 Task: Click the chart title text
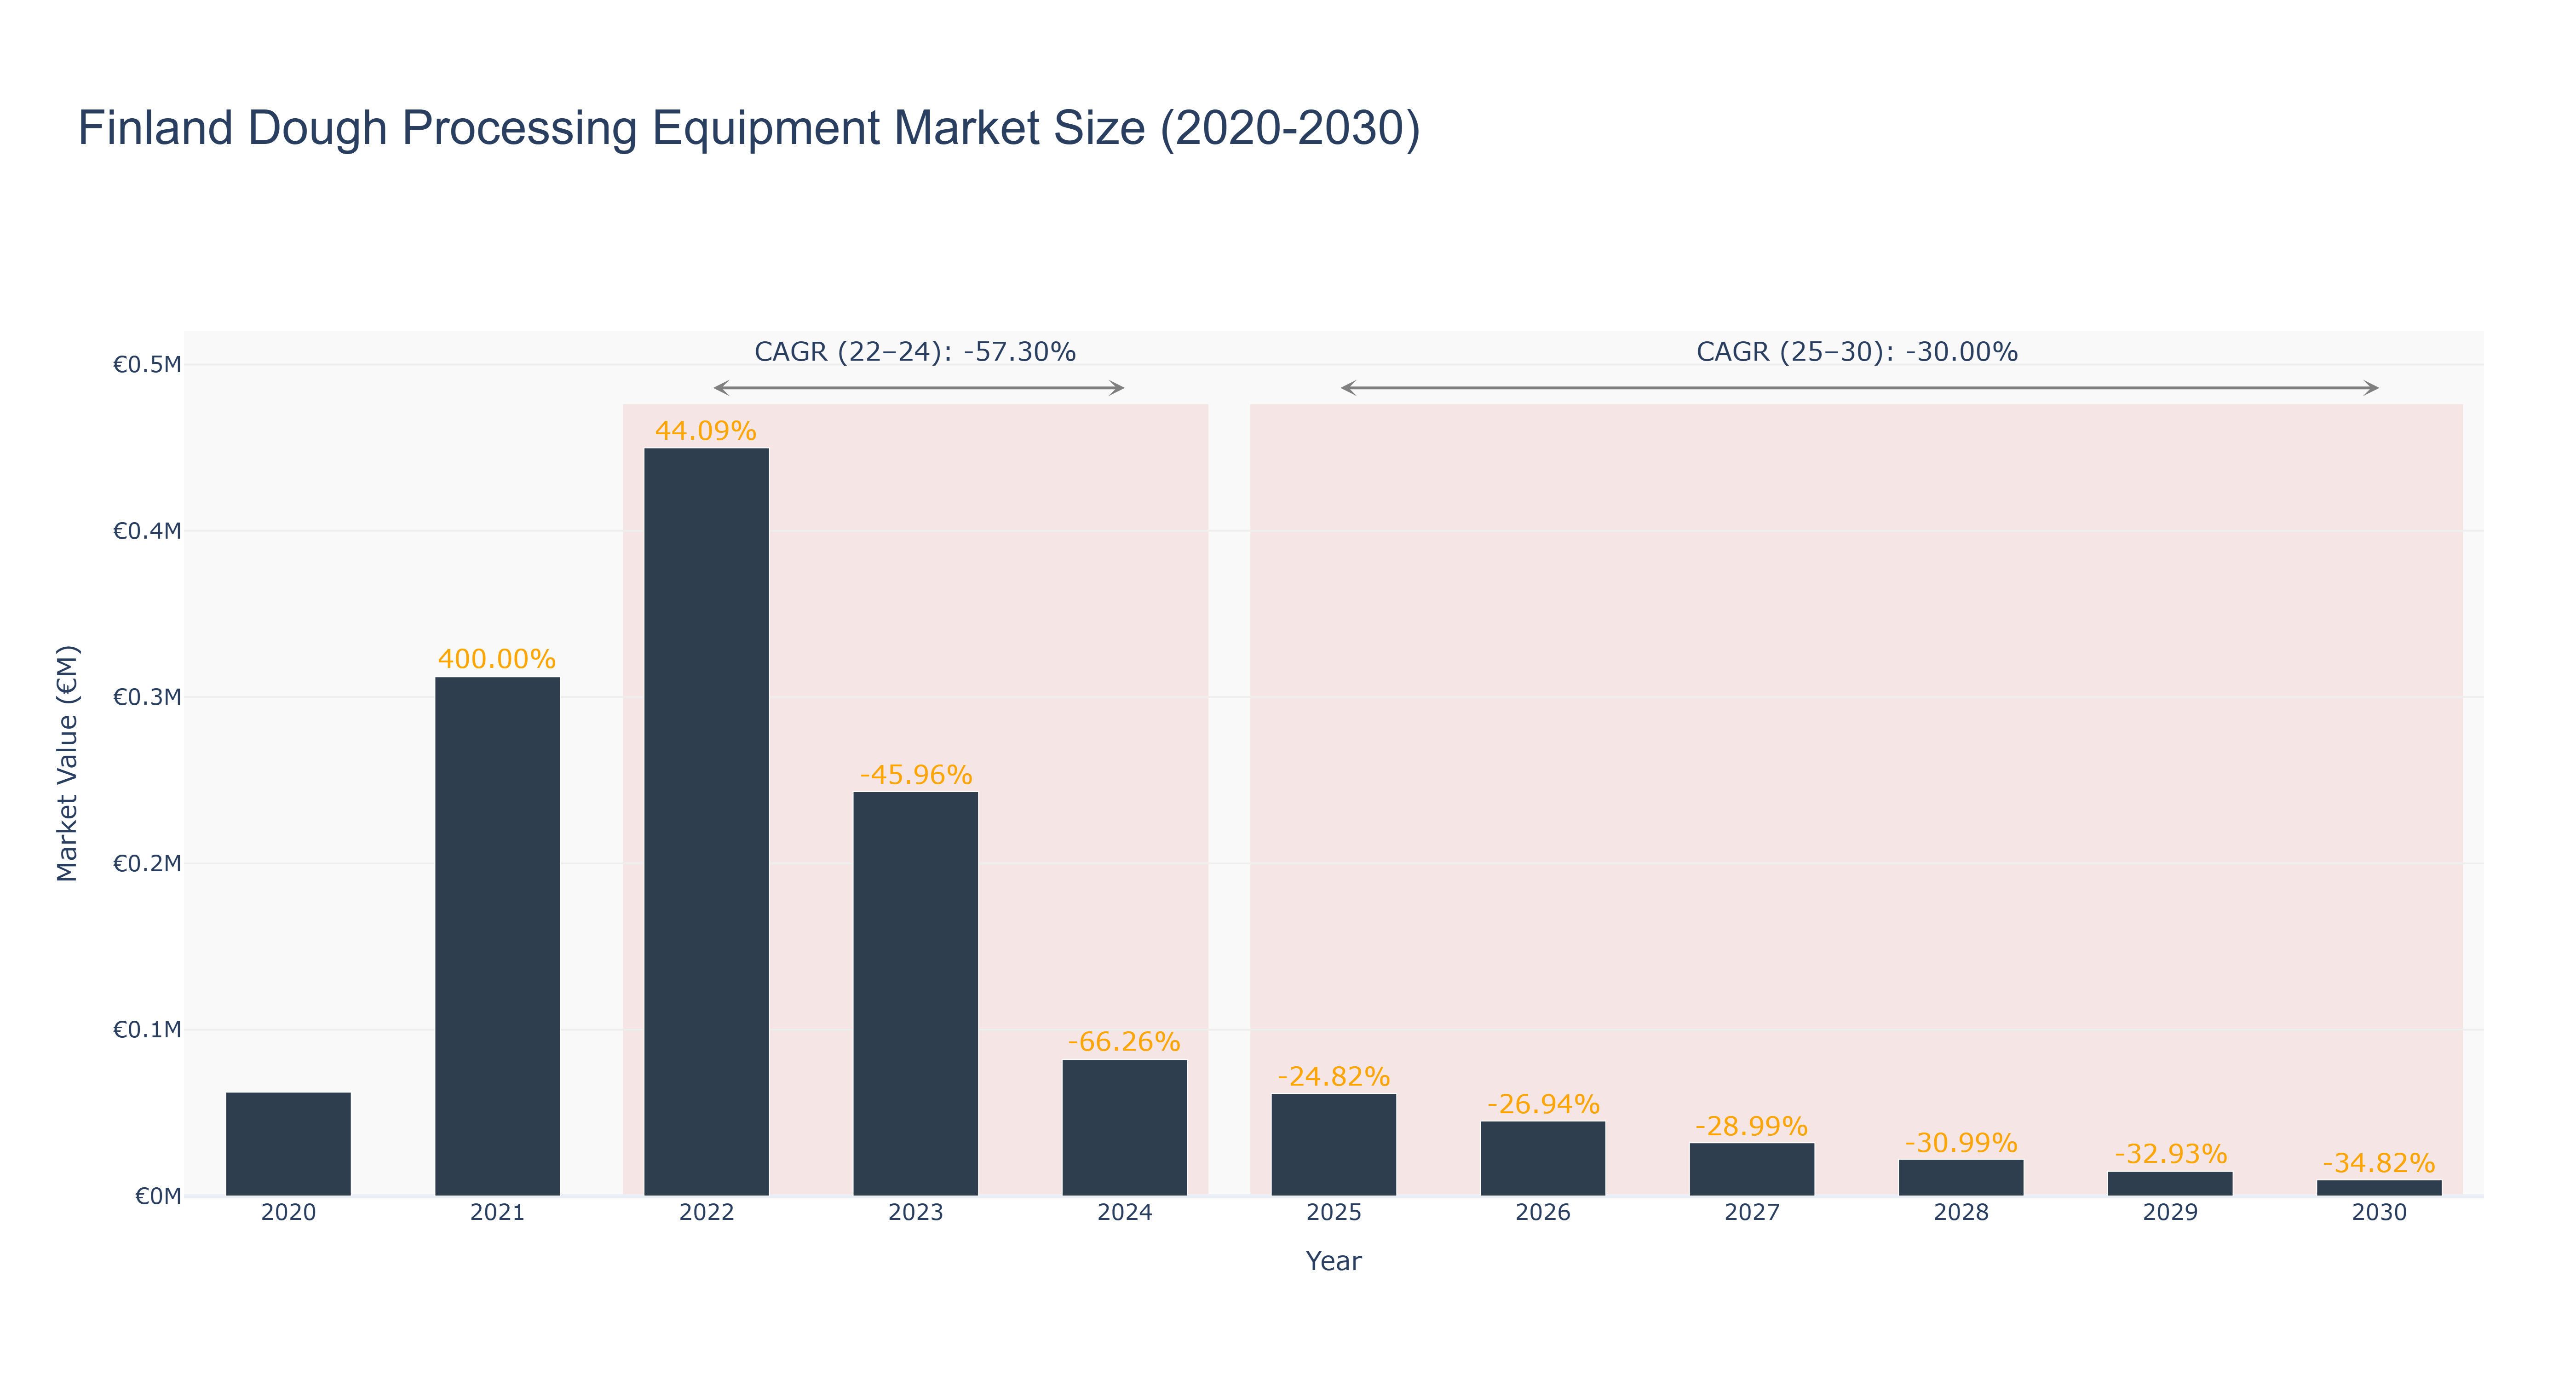[749, 128]
